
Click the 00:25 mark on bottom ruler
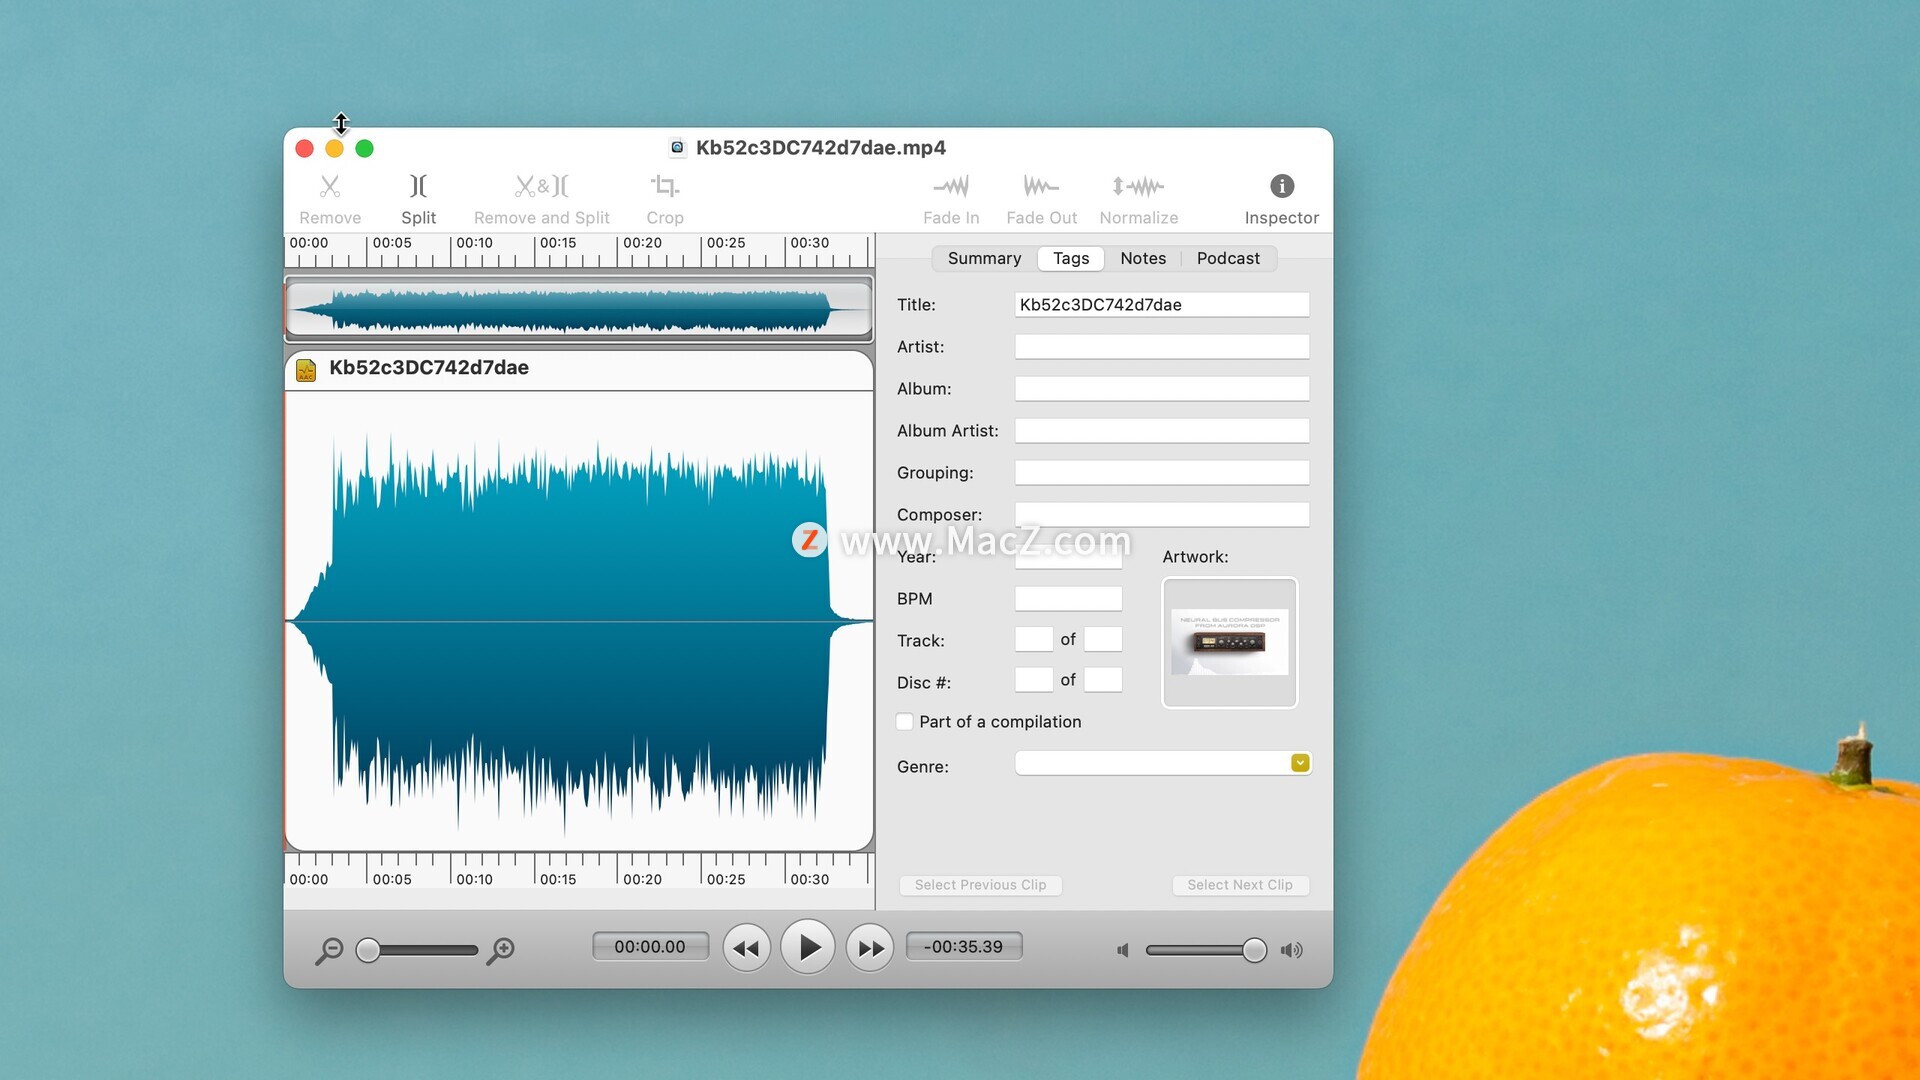[726, 880]
